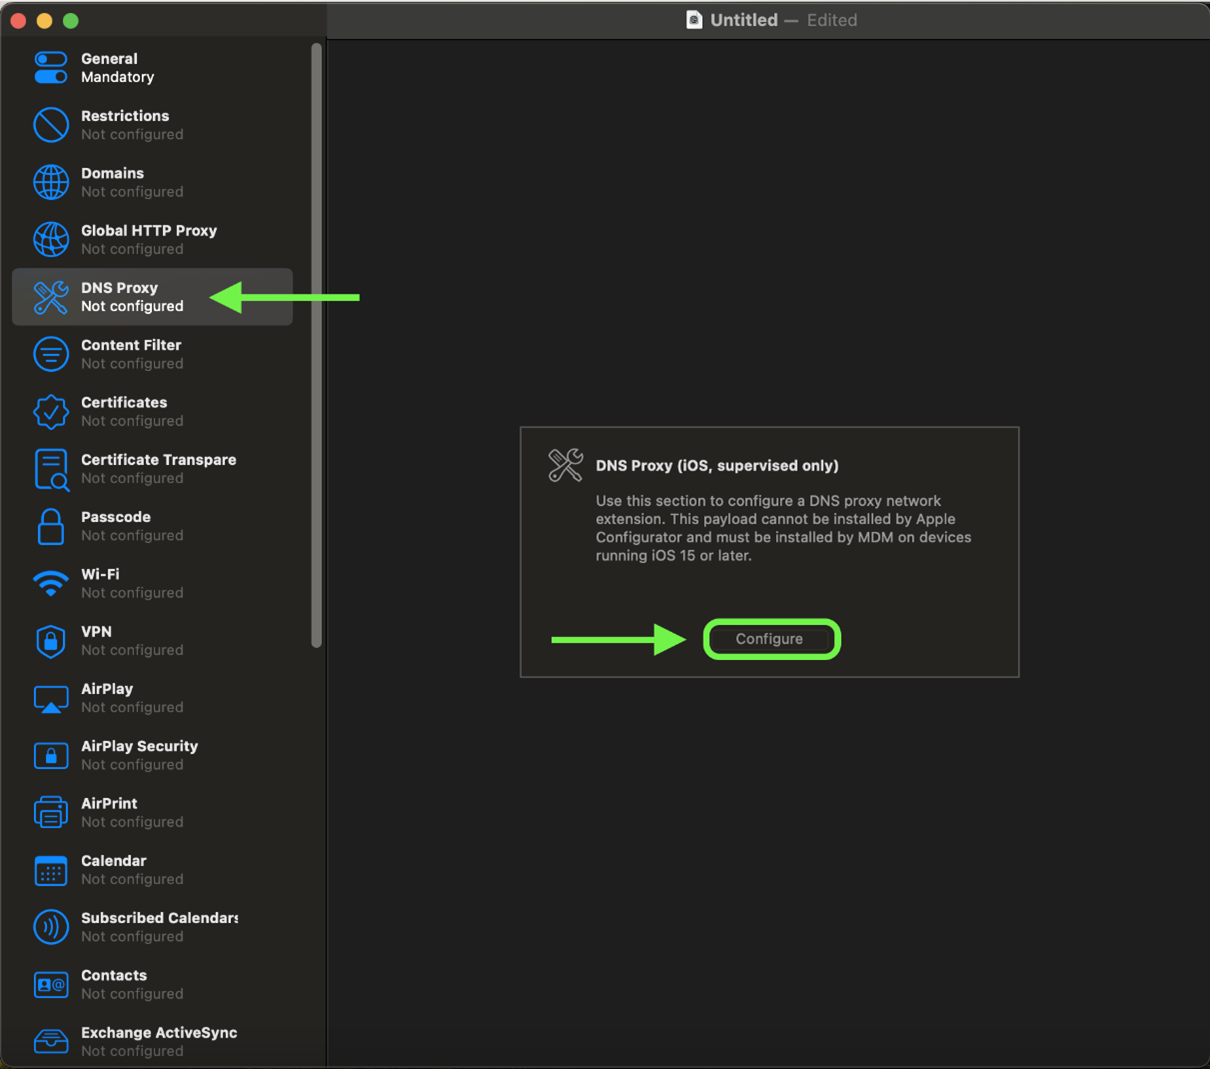The width and height of the screenshot is (1210, 1069).
Task: Select the Restrictions payload label
Action: pyautogui.click(x=125, y=116)
